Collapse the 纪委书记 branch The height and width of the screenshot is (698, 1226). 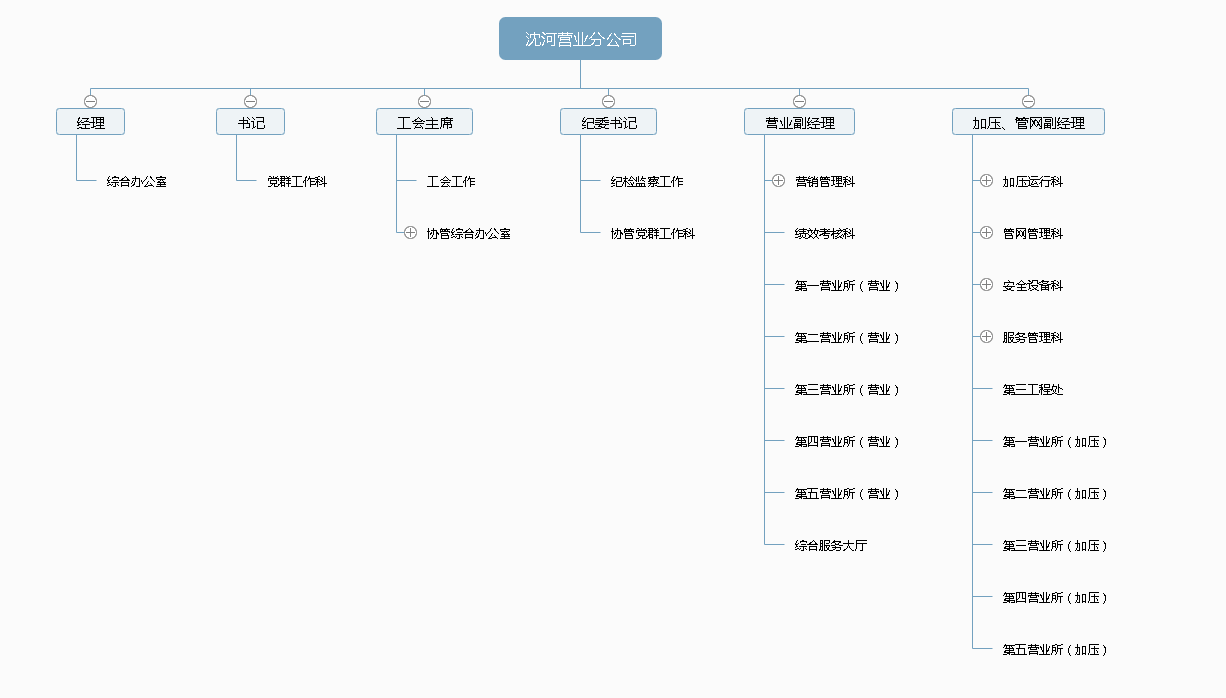(608, 101)
